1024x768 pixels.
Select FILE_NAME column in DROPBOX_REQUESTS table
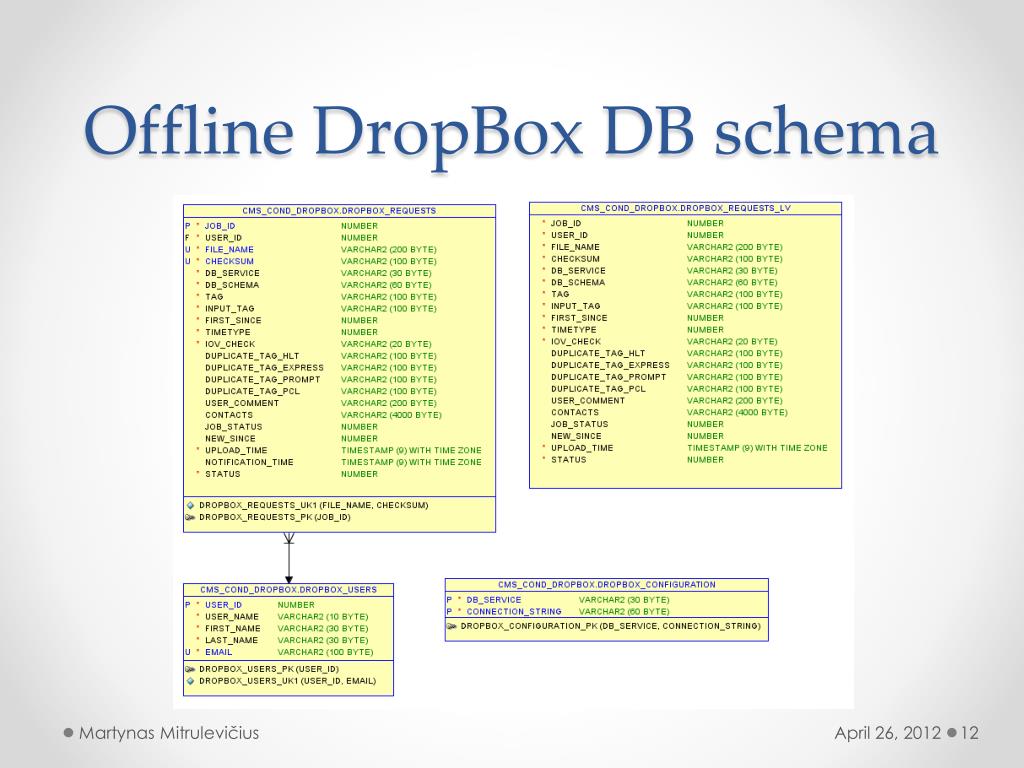tap(229, 249)
